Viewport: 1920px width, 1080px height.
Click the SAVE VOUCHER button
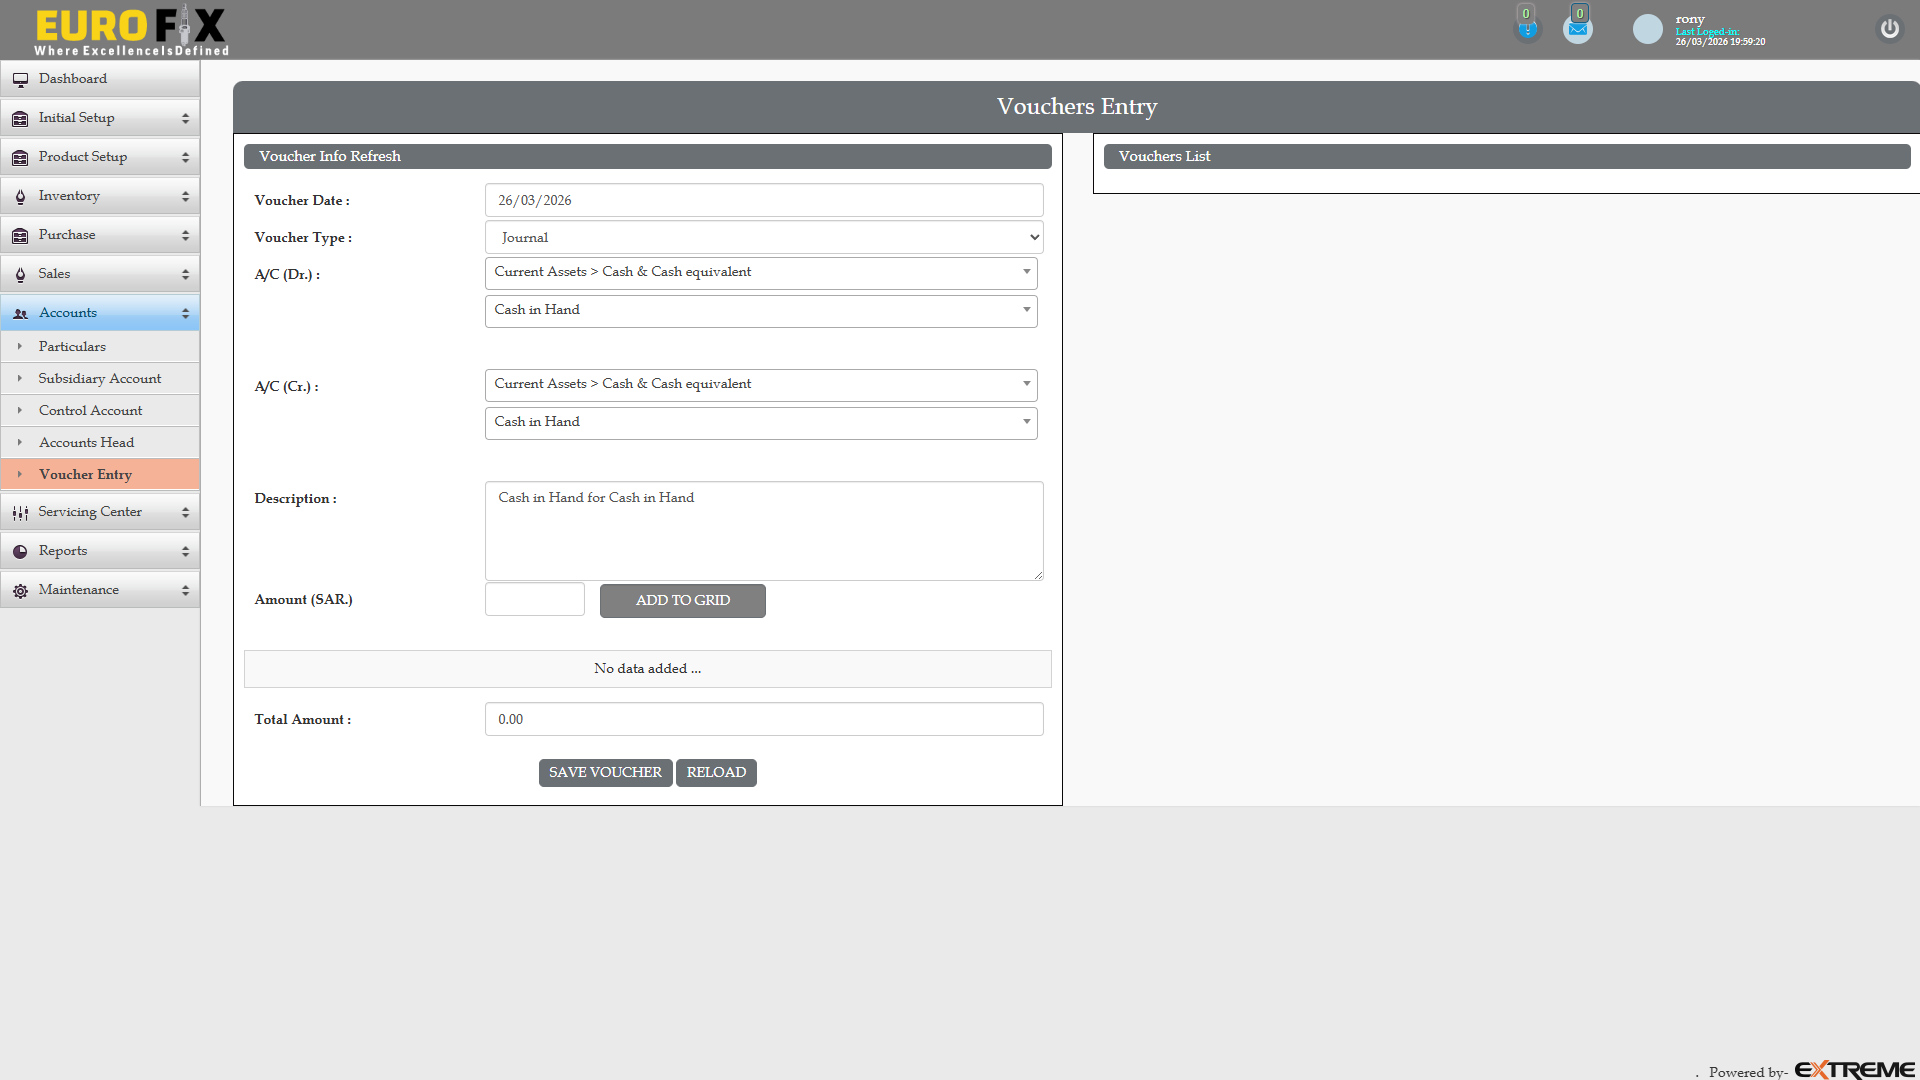click(605, 772)
